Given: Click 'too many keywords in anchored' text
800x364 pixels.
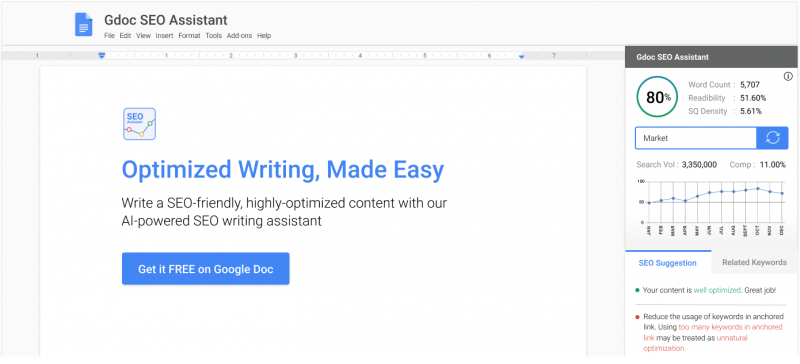Looking at the screenshot, I should (x=730, y=327).
